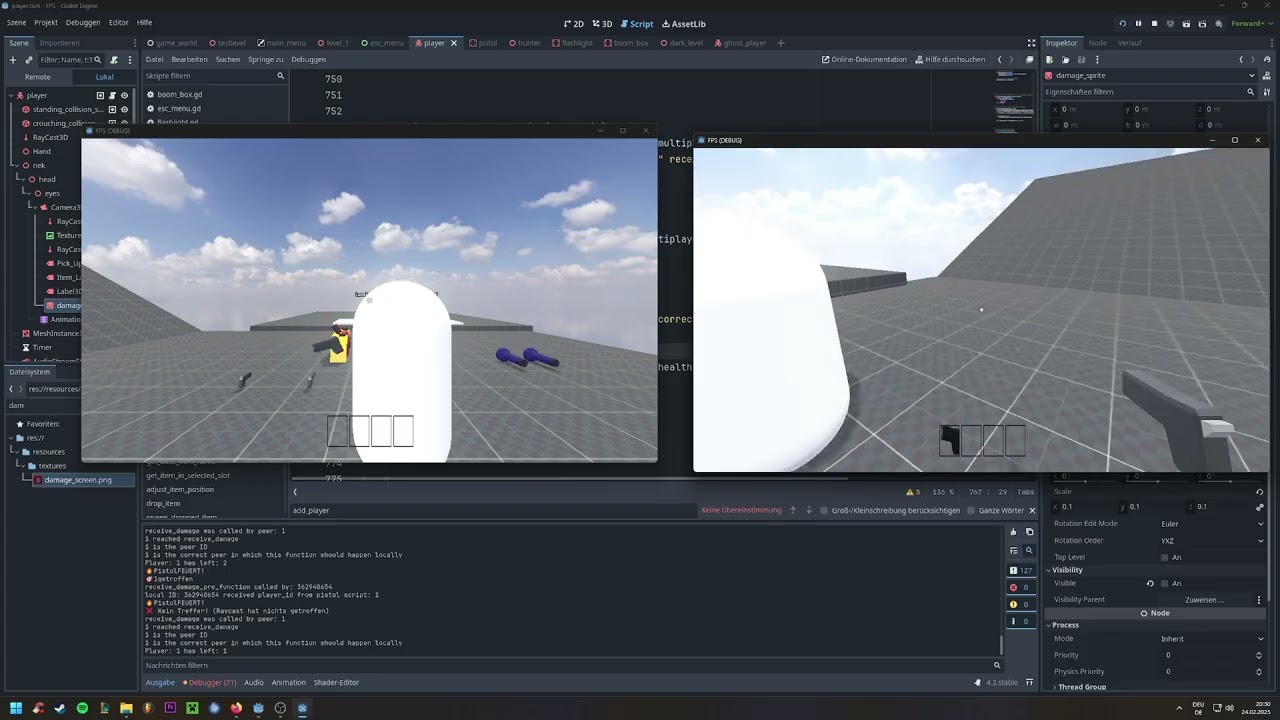Copy the output log with the copy icon

[x=1029, y=532]
